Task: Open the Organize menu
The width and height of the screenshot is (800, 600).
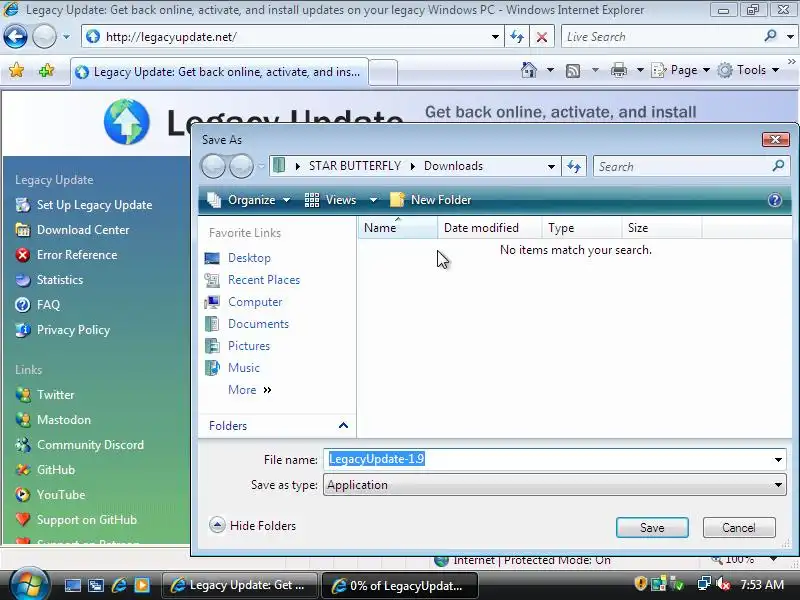Action: click(248, 200)
